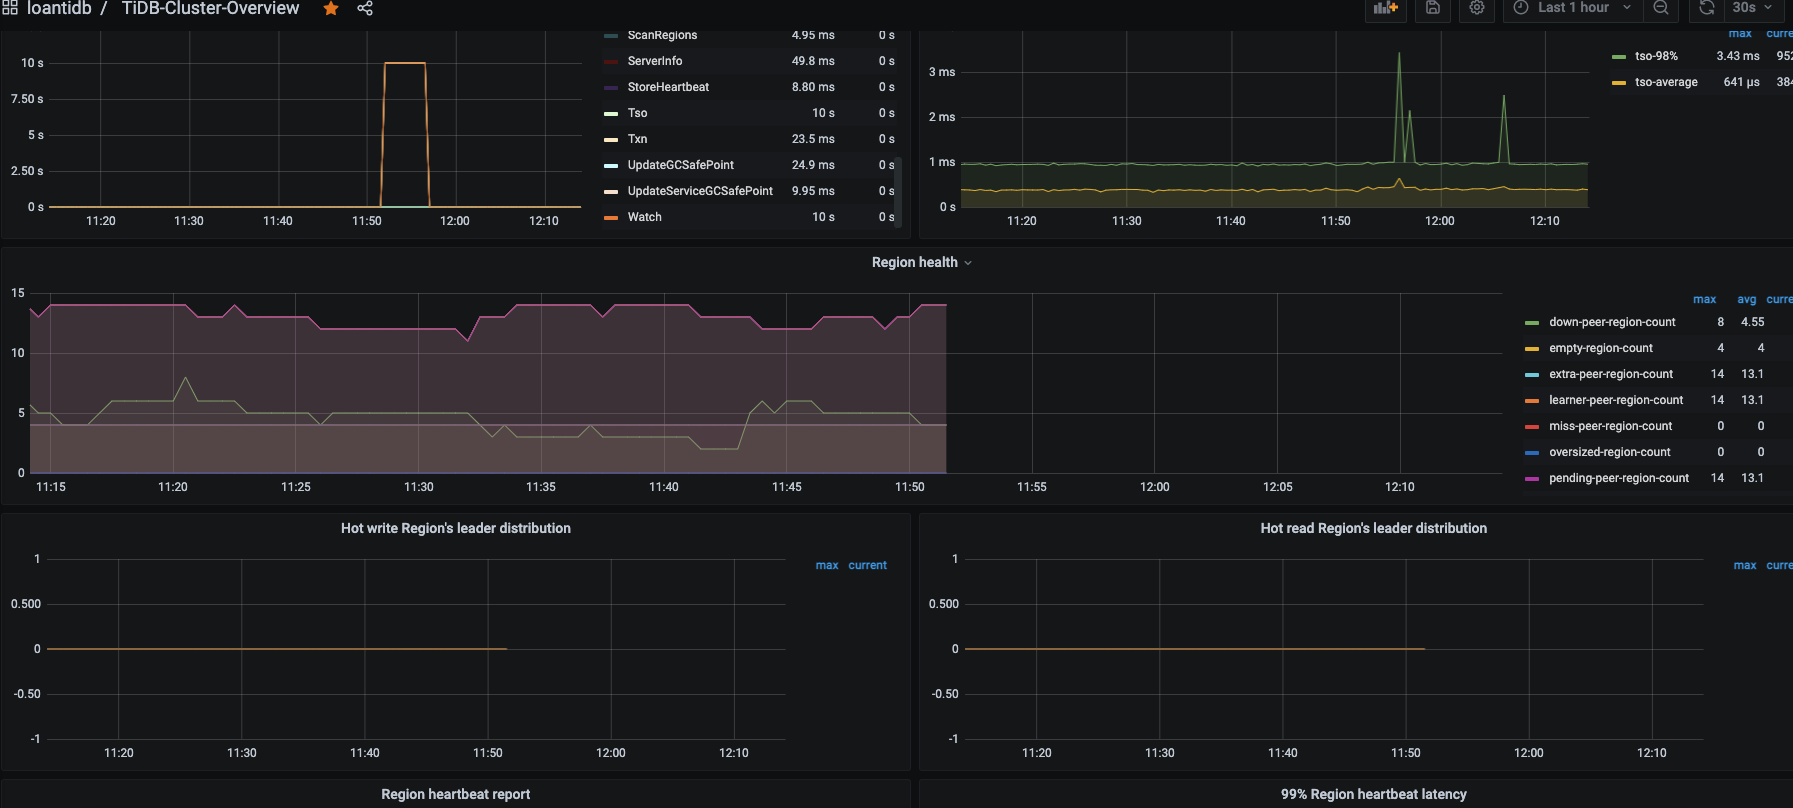1793x808 pixels.
Task: Open the 30s refresh interval dropdown
Action: pos(1753,8)
